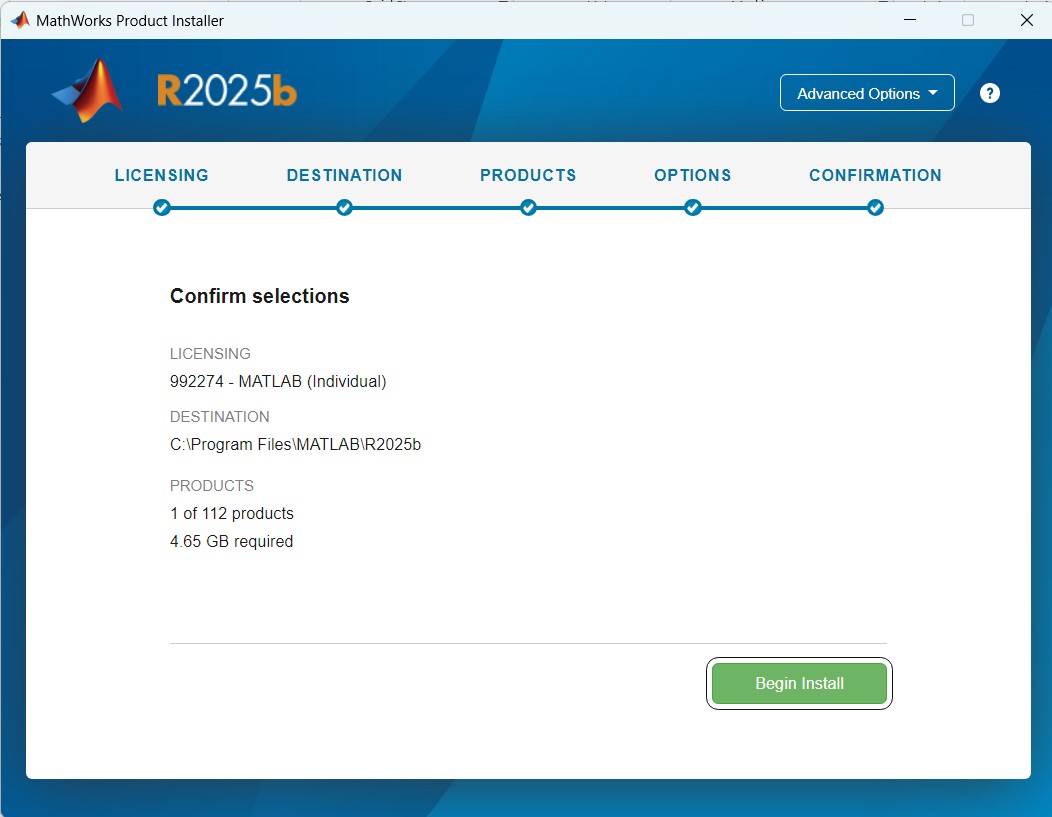Click the checkmark circle under Options
Viewport: 1052px width, 817px height.
pyautogui.click(x=692, y=208)
